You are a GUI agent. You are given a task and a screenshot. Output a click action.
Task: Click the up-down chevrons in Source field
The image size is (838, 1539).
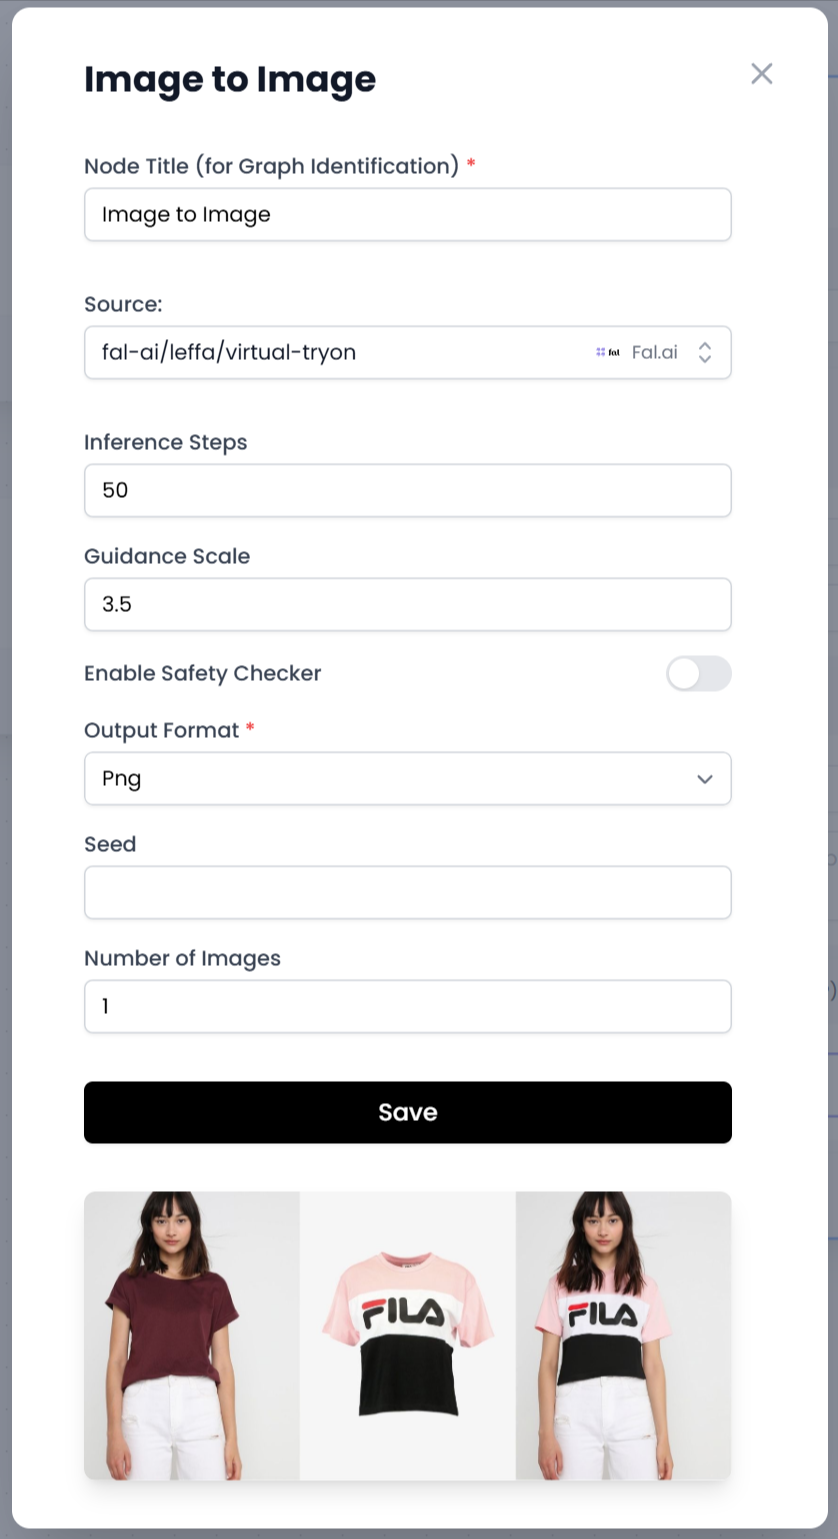tap(705, 352)
